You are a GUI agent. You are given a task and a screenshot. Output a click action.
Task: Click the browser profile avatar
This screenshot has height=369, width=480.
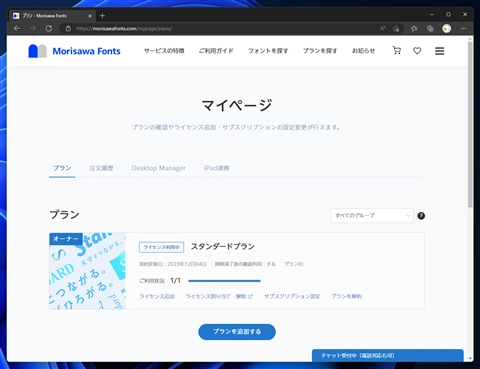point(446,29)
